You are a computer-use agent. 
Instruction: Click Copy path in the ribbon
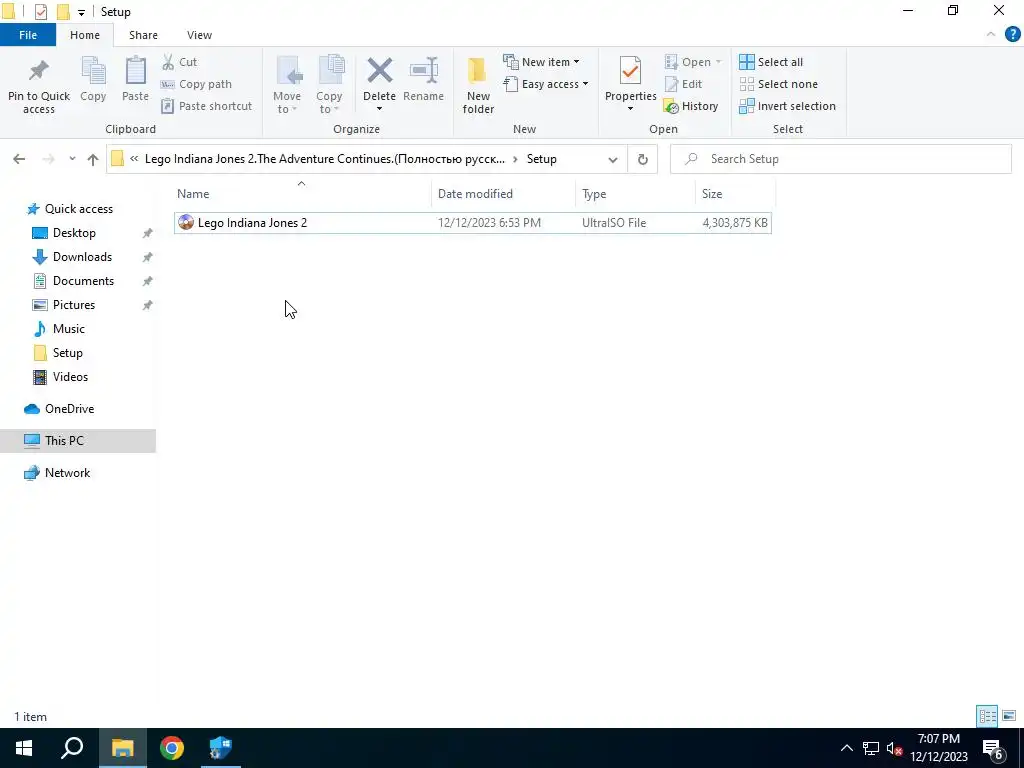197,84
